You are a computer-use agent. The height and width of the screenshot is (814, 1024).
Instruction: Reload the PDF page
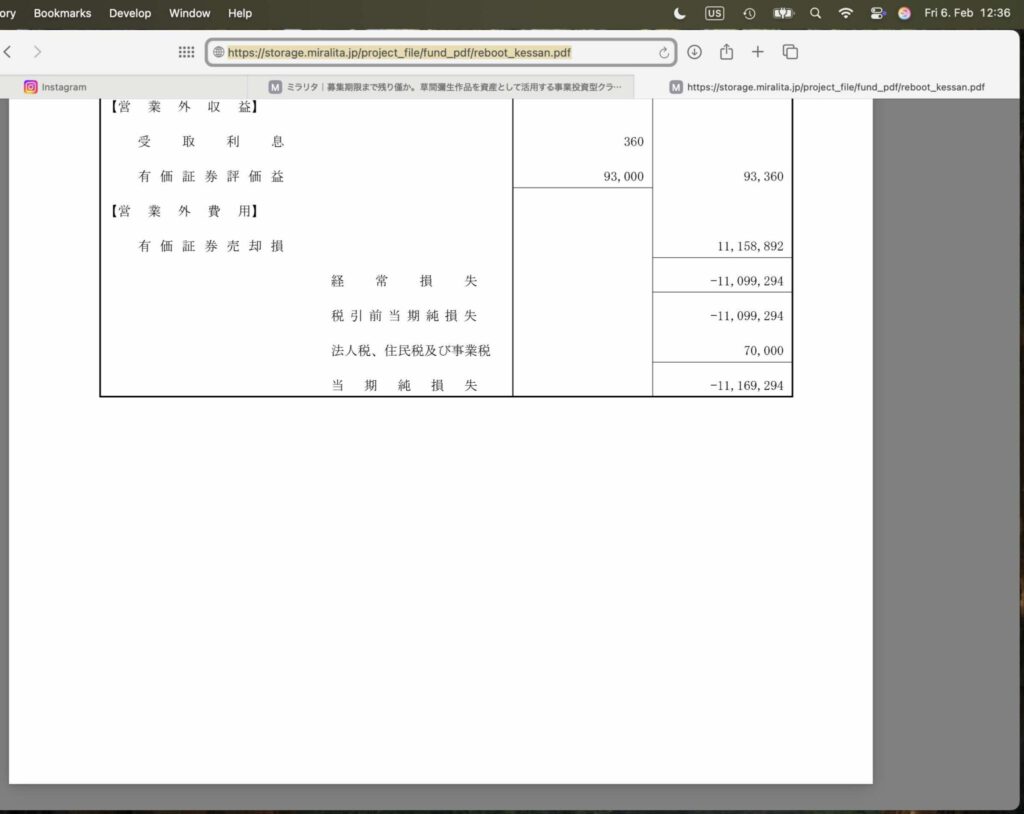point(663,52)
